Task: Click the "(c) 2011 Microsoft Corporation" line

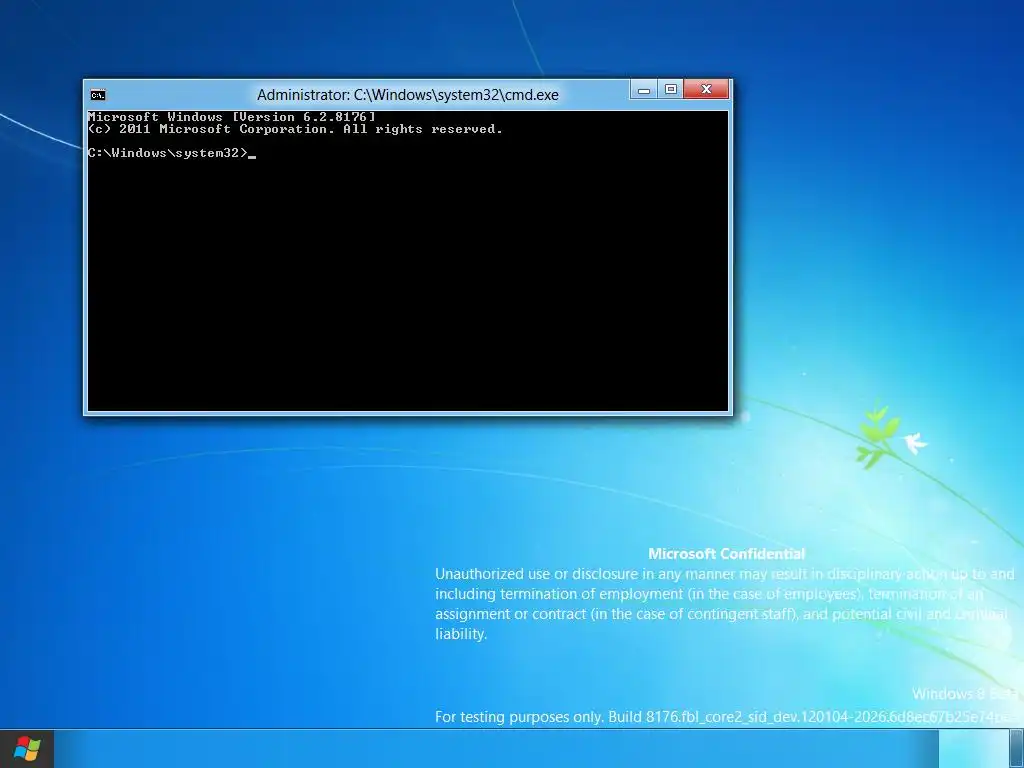Action: click(x=295, y=129)
